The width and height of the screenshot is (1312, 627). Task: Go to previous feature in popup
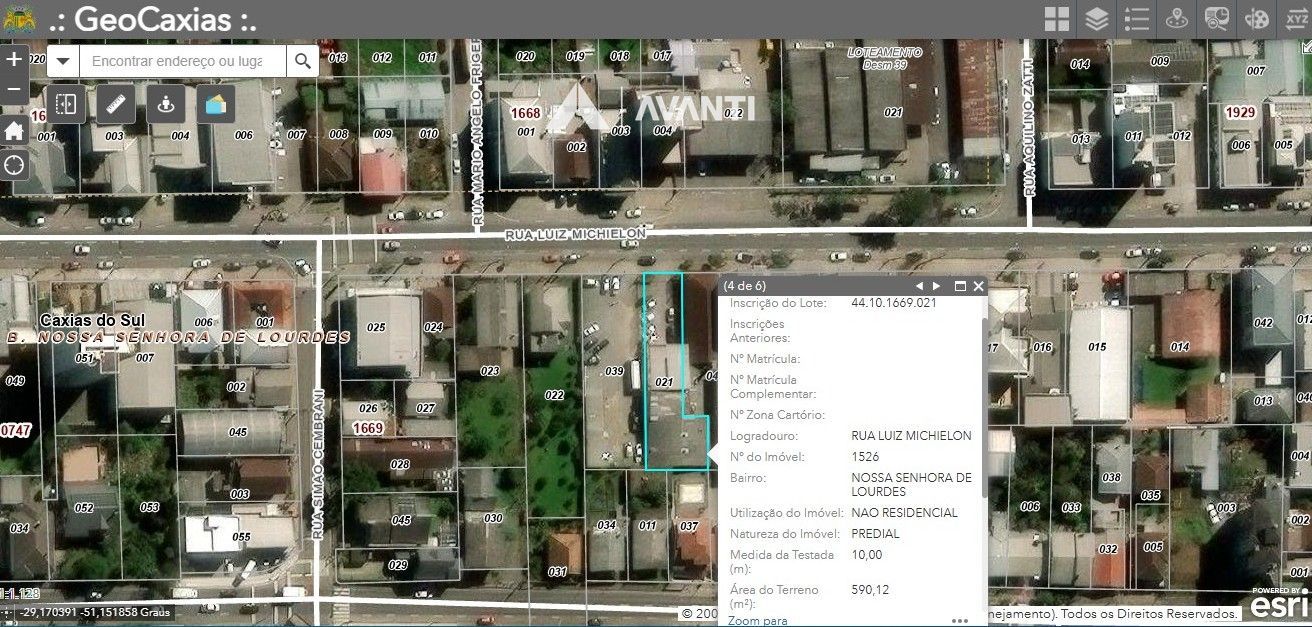coord(919,286)
